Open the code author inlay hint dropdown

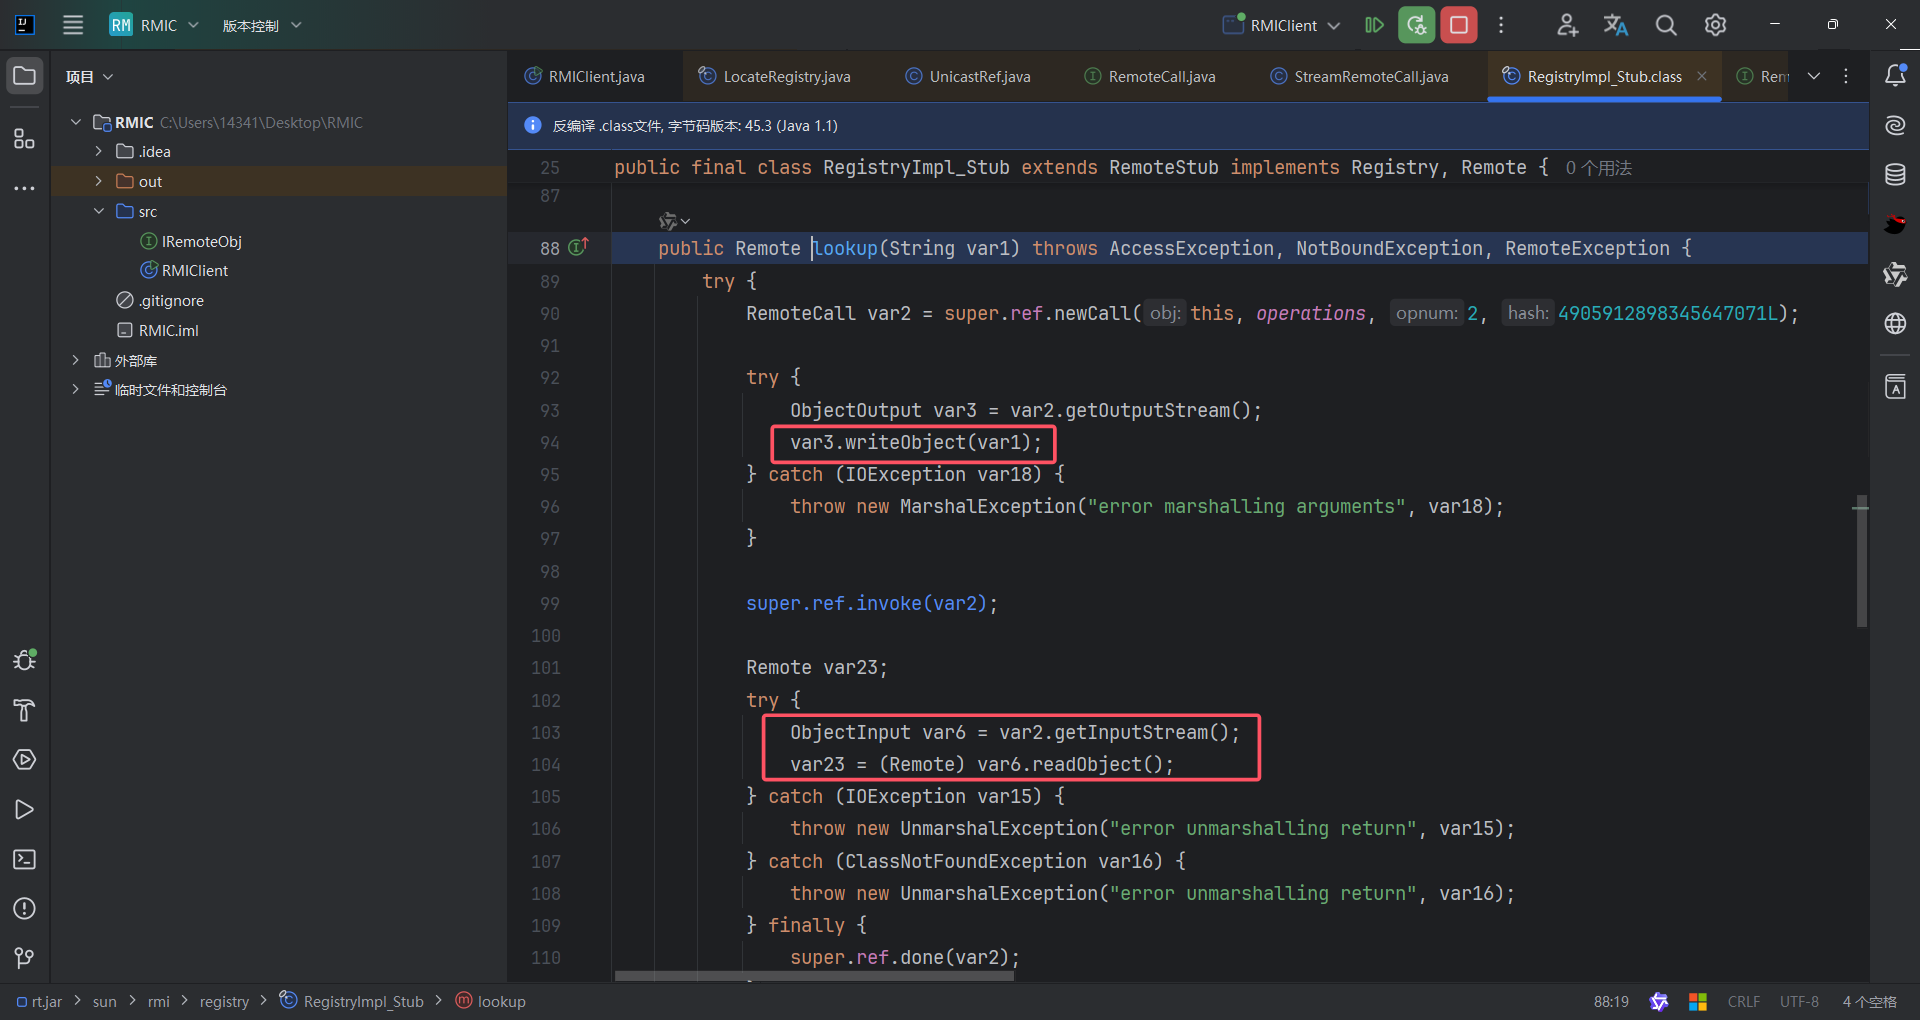click(x=675, y=220)
